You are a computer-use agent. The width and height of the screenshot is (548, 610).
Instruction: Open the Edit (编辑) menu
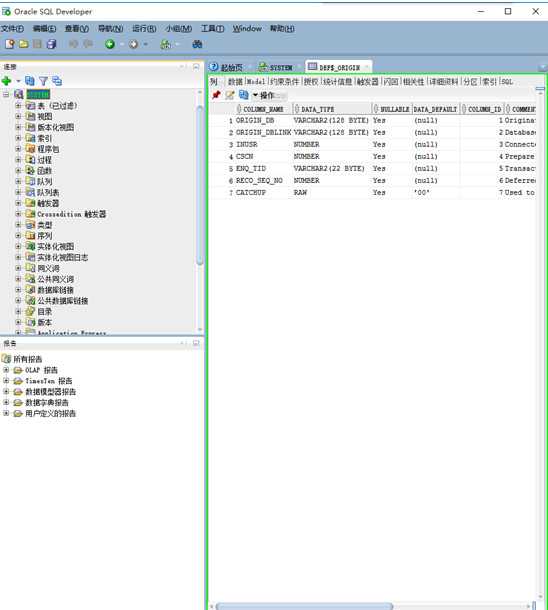point(44,29)
